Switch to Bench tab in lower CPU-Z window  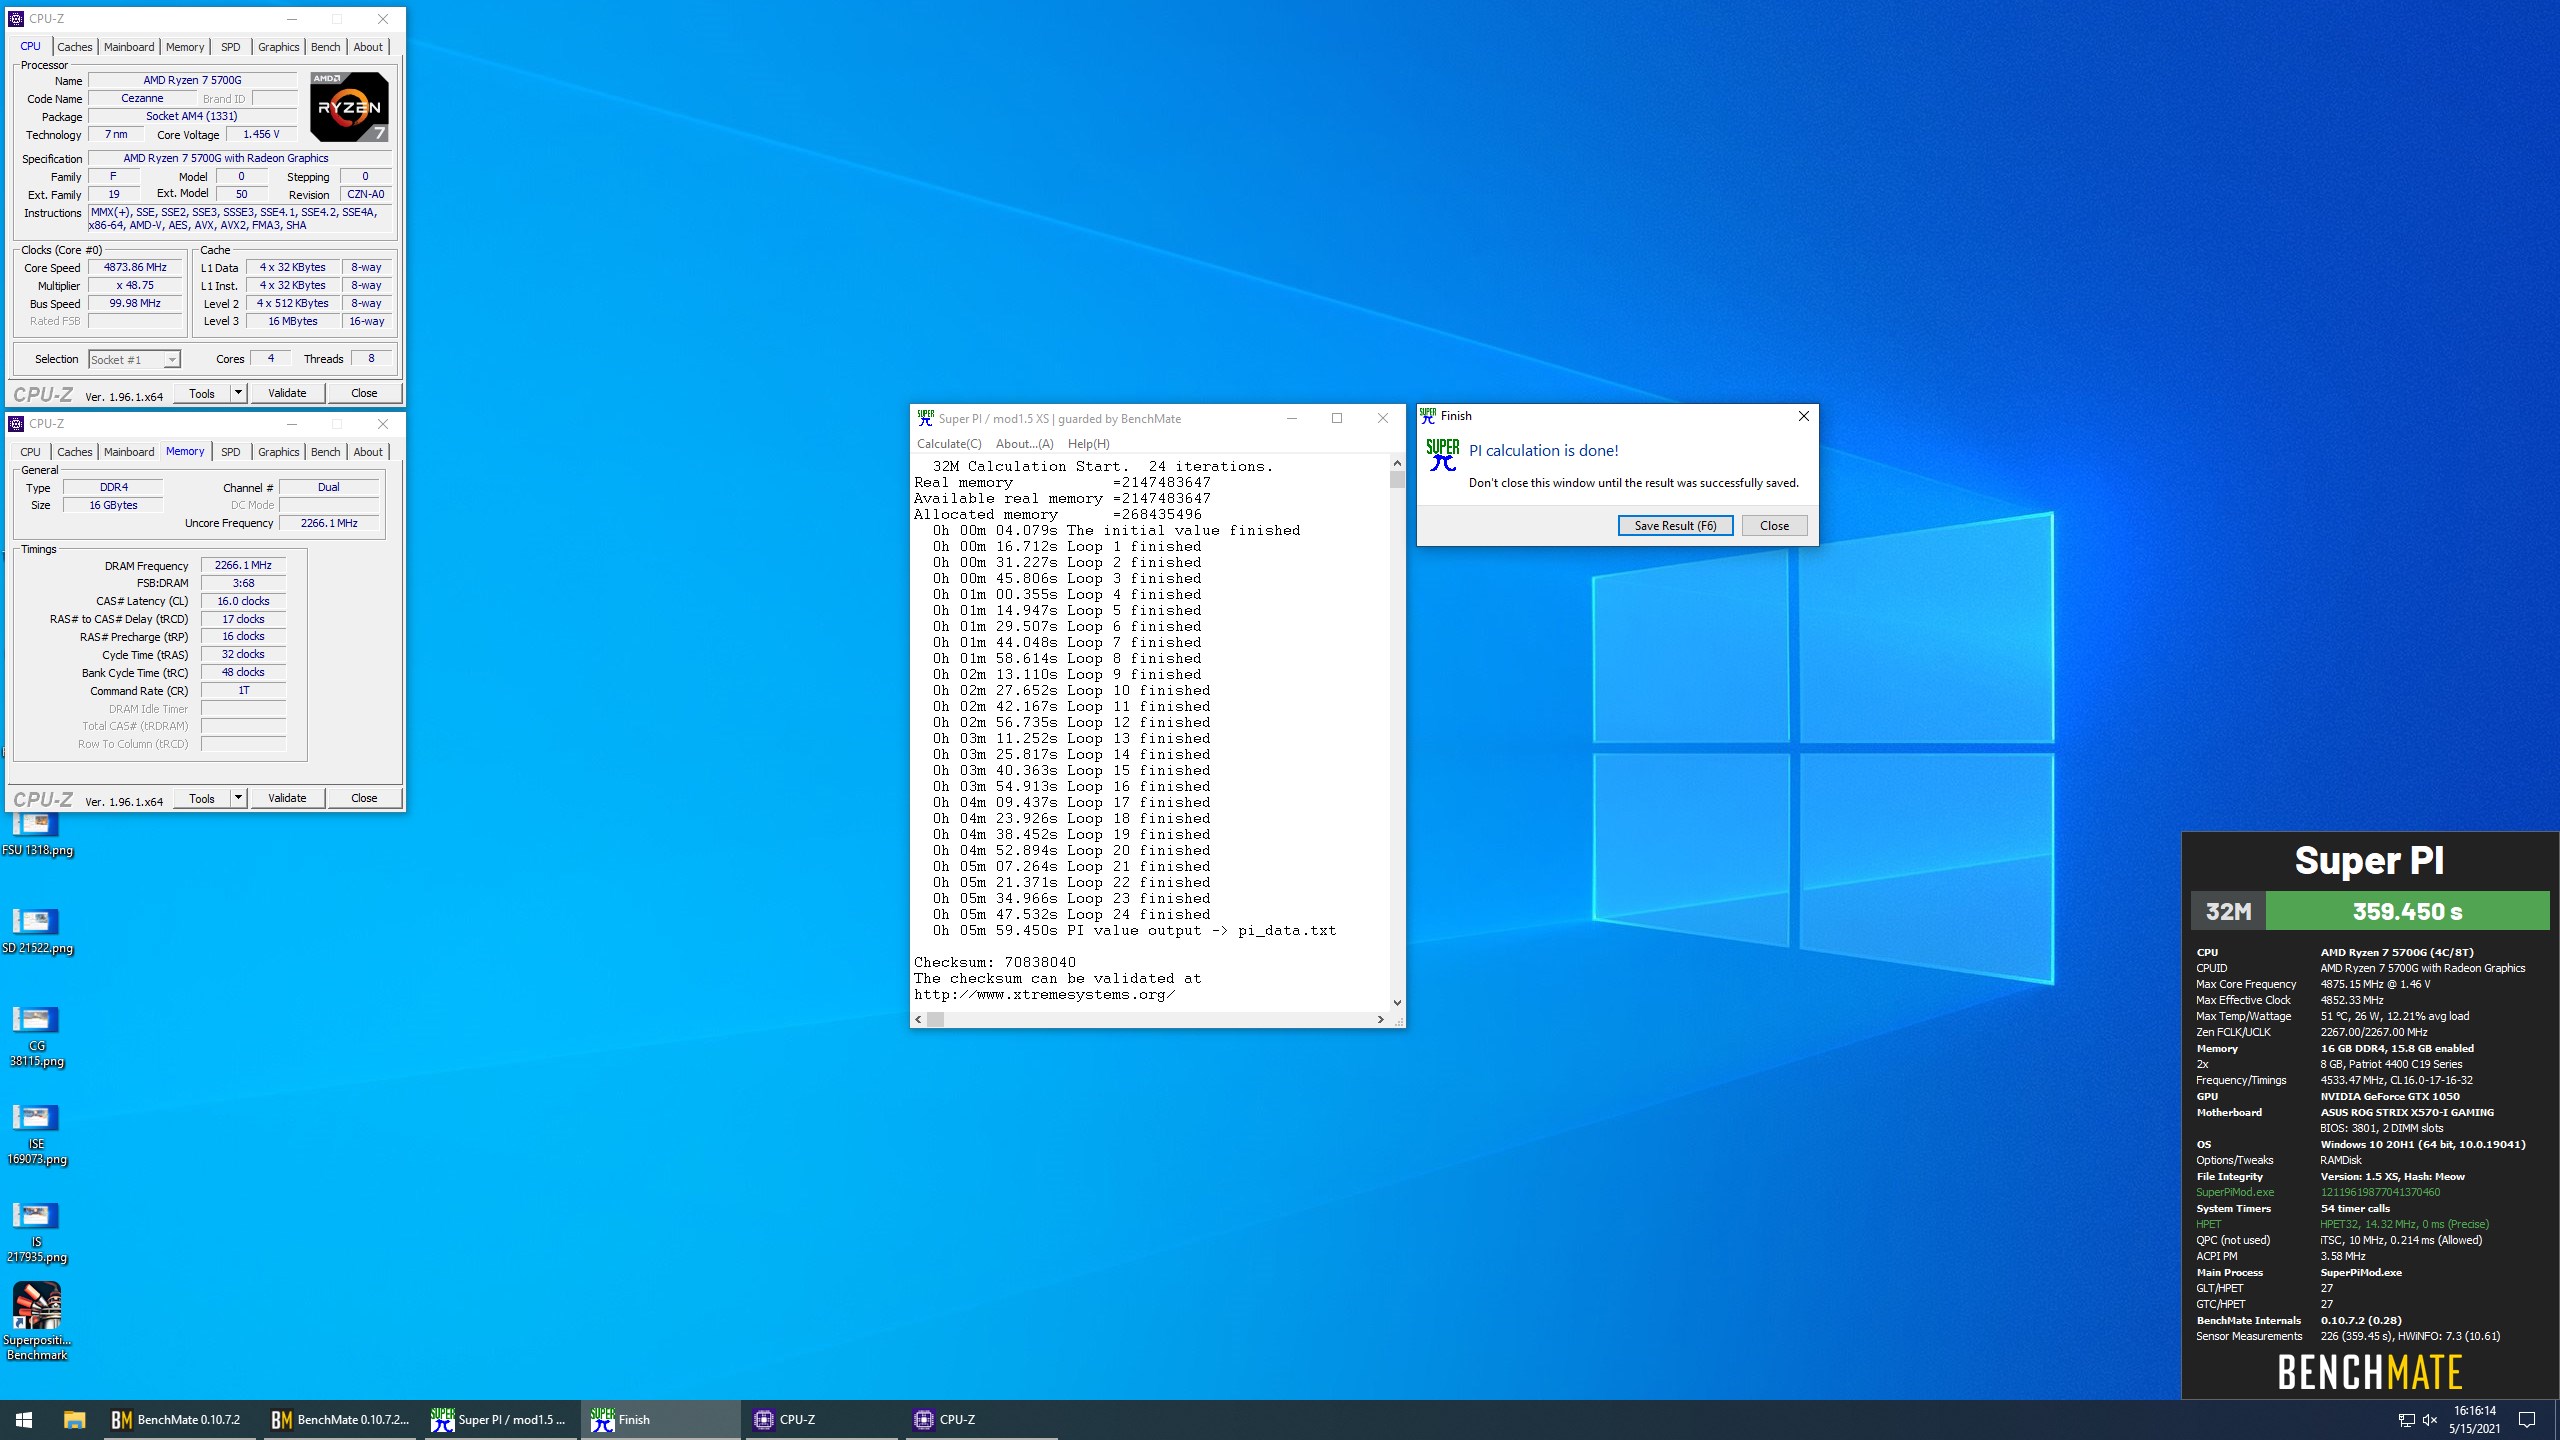click(x=325, y=452)
